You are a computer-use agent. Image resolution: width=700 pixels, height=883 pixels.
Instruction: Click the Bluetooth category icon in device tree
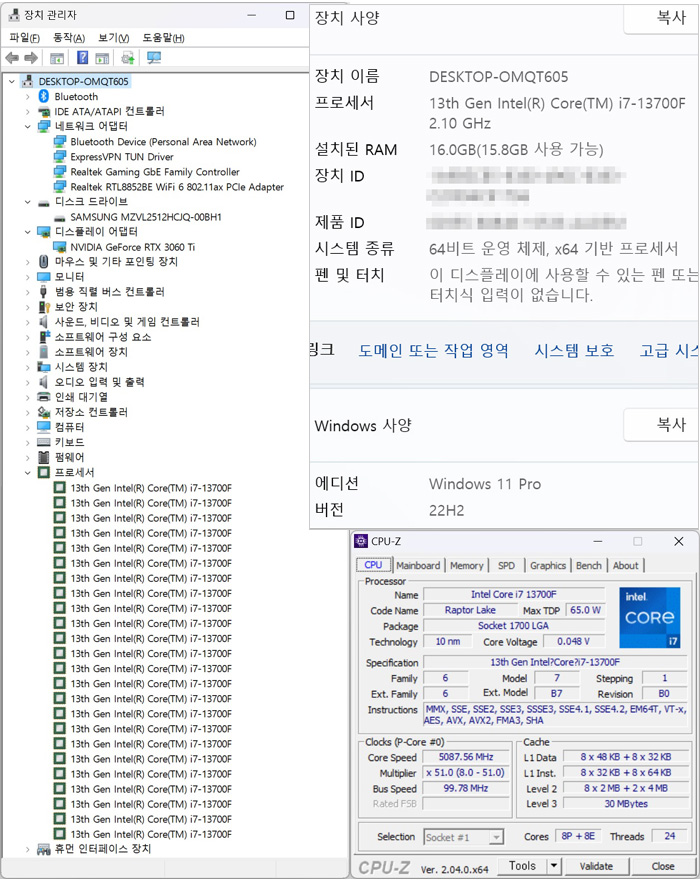43,96
